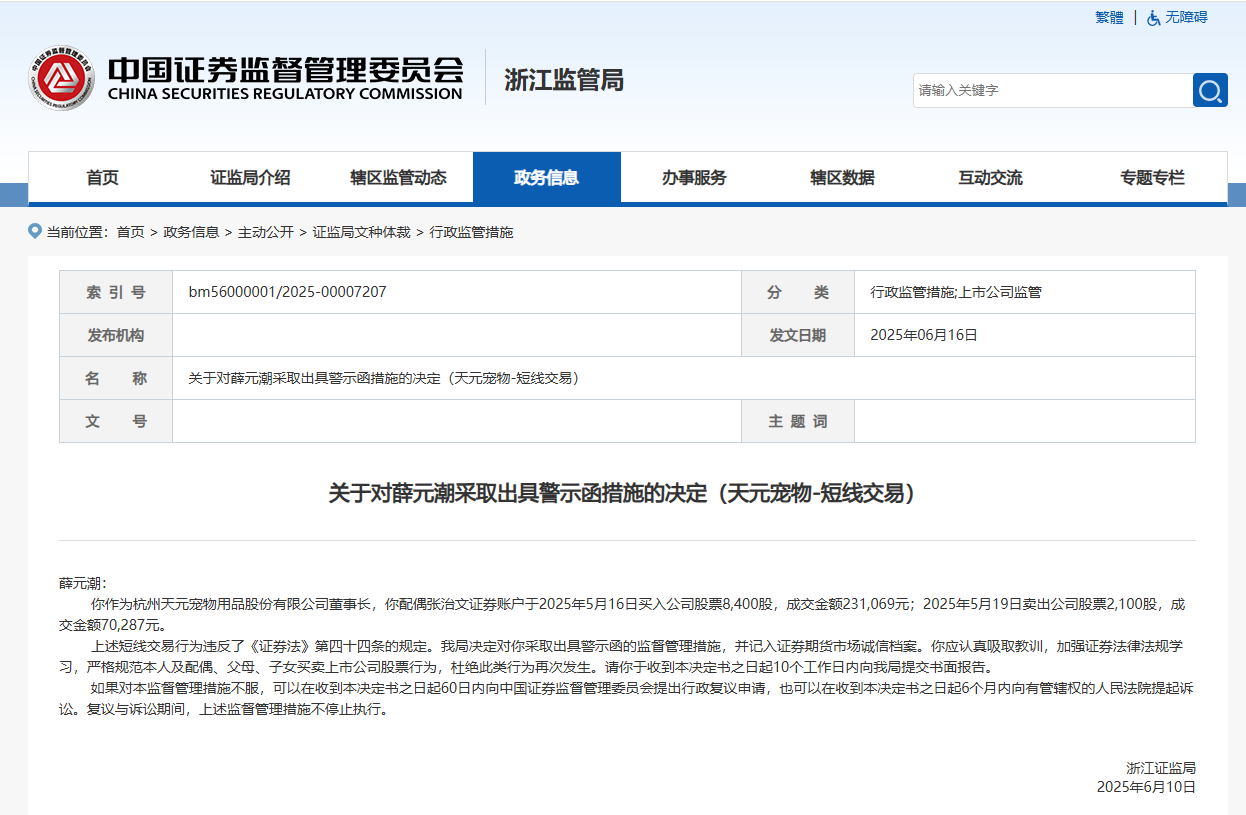Click the 浙江监管局 header title
The height and width of the screenshot is (815, 1246).
point(564,80)
